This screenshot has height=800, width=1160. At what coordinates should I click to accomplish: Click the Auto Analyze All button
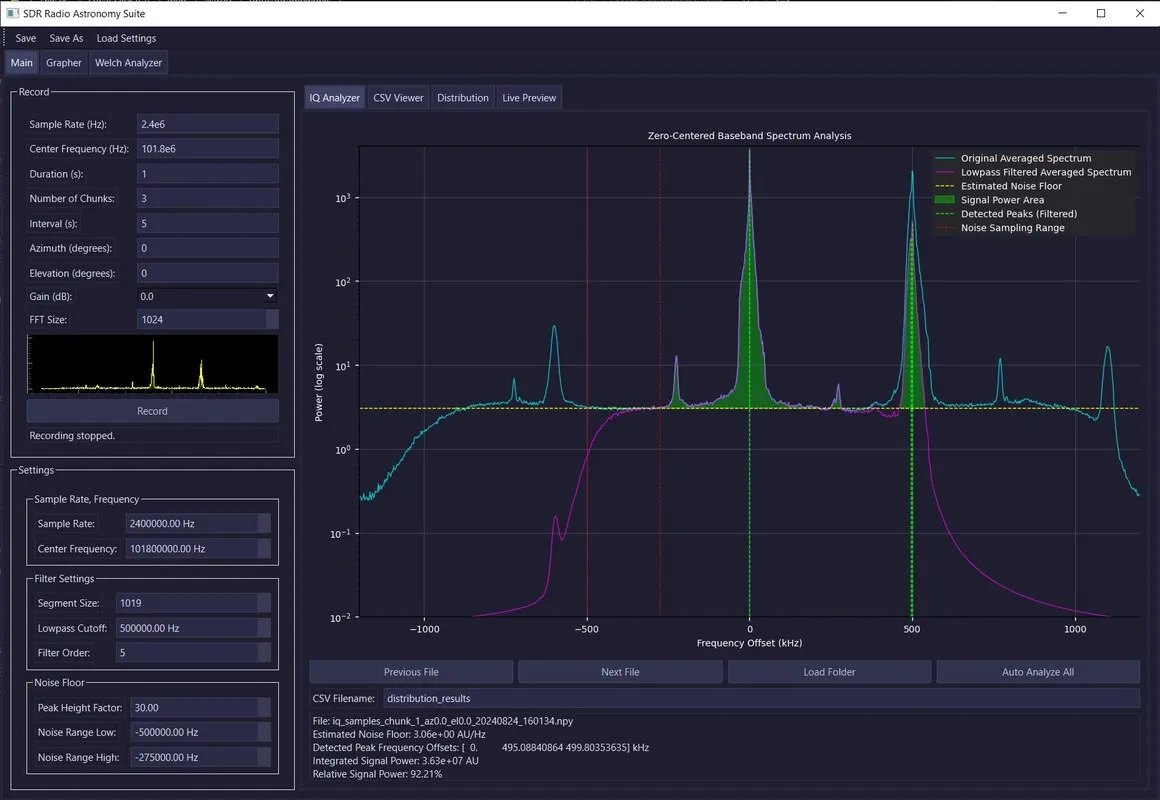pos(1038,672)
